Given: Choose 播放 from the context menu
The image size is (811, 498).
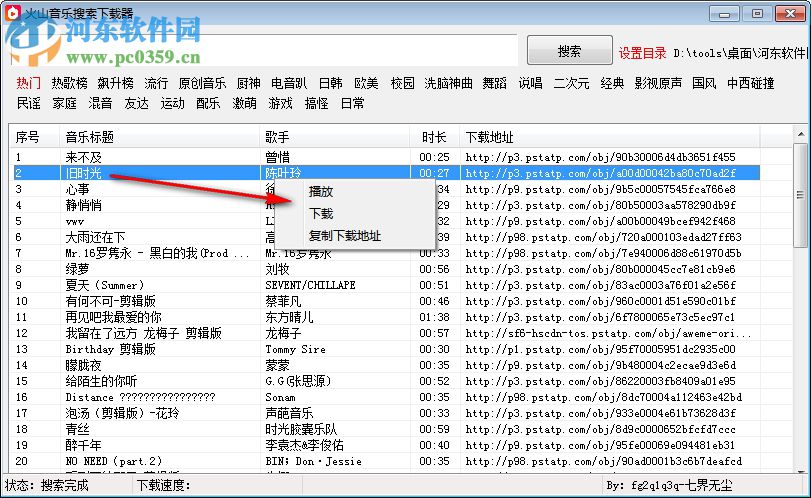Looking at the screenshot, I should (x=321, y=192).
